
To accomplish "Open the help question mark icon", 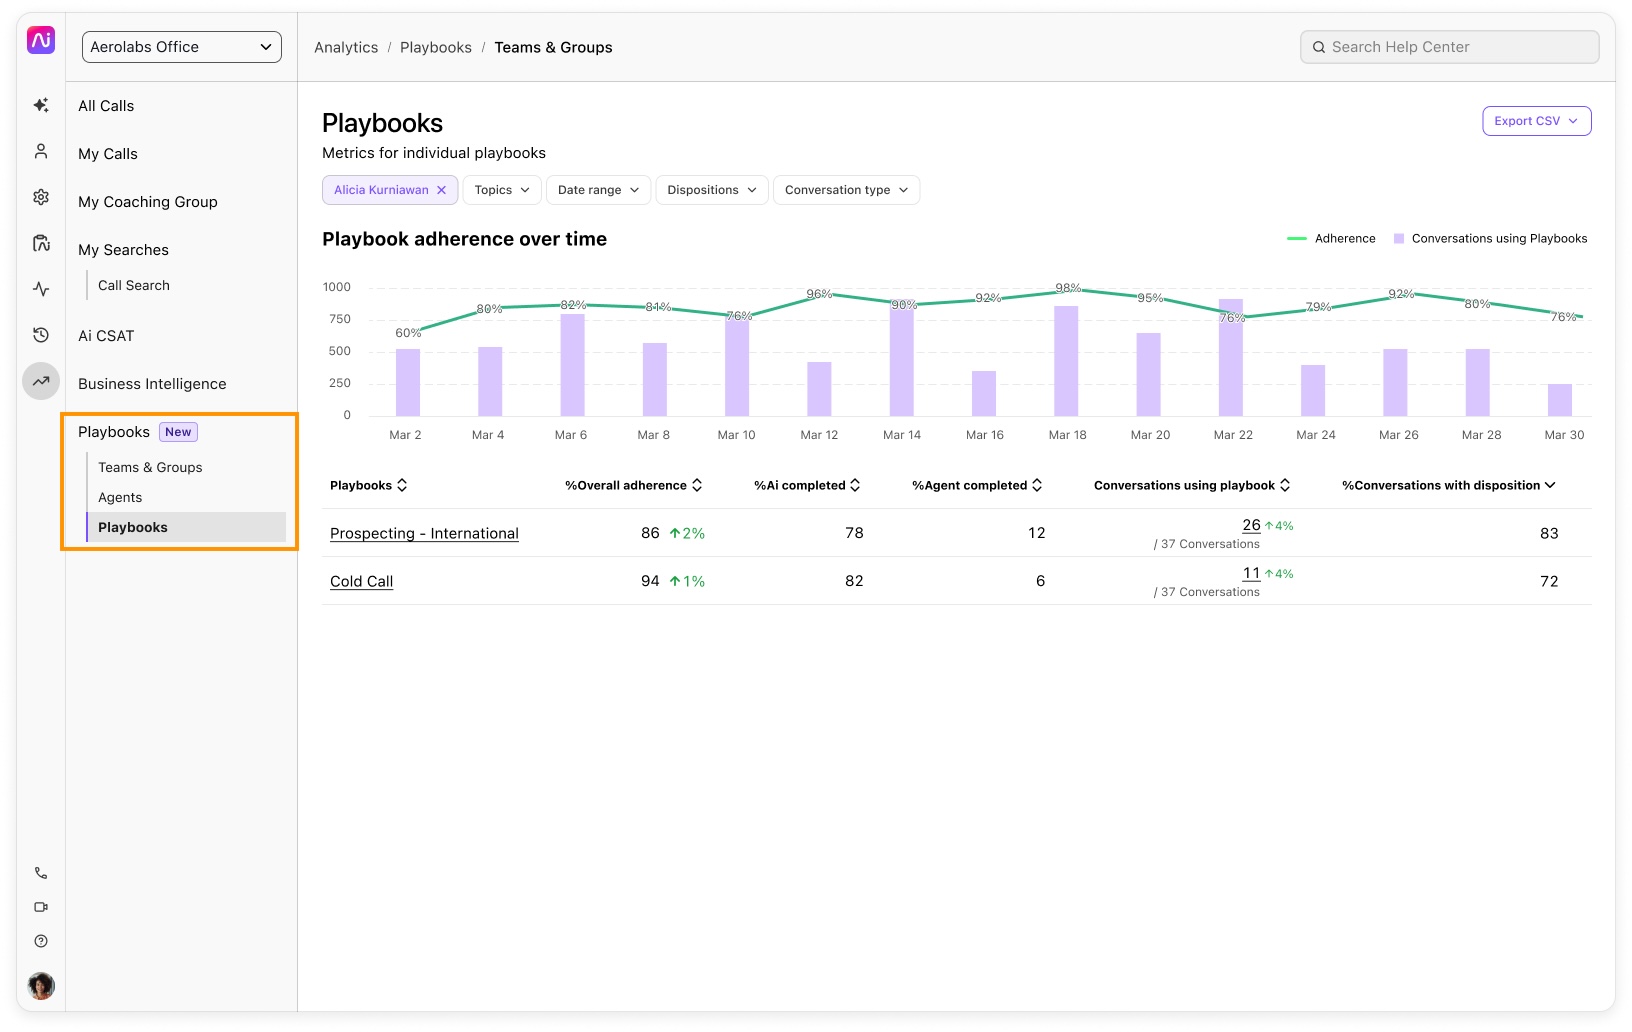I will (x=41, y=941).
